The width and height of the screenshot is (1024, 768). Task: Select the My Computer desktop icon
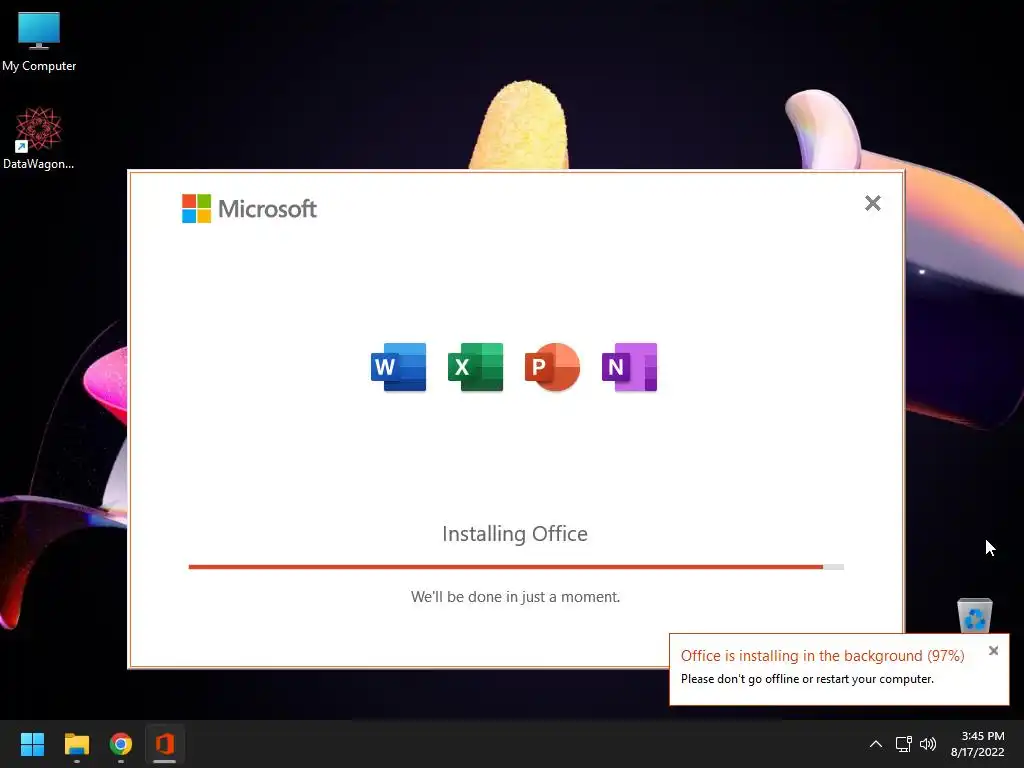[x=39, y=42]
